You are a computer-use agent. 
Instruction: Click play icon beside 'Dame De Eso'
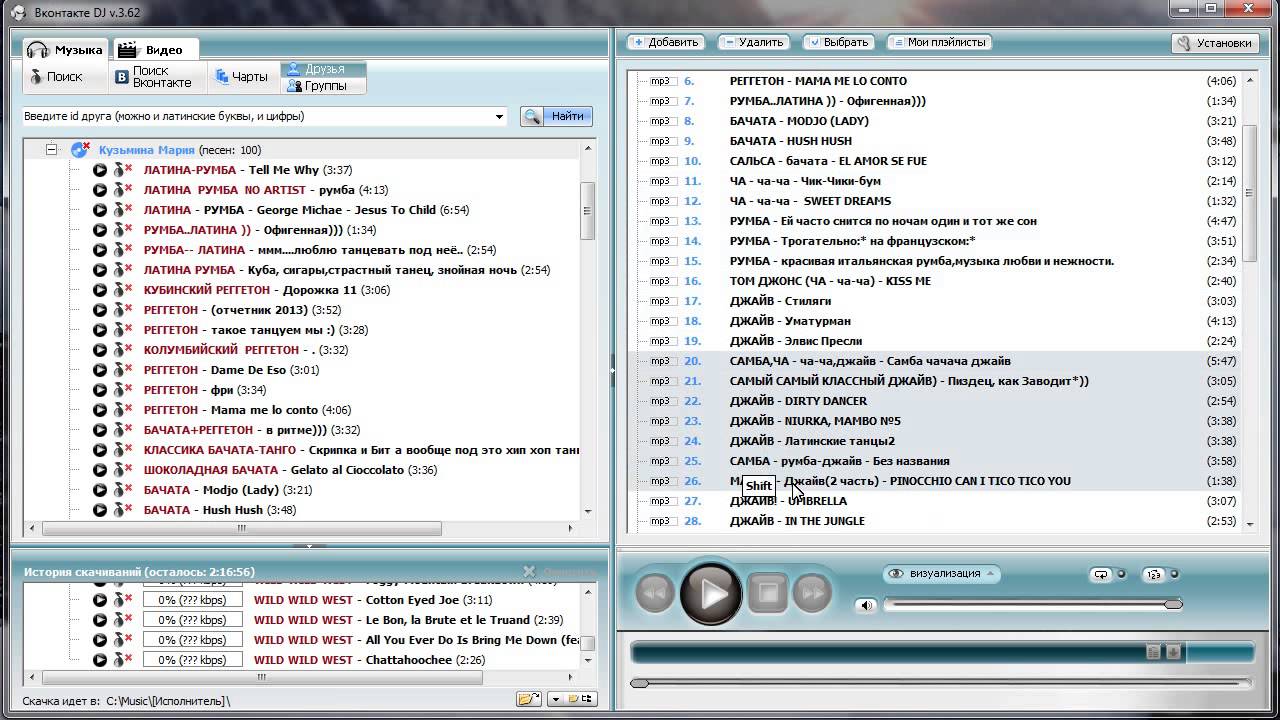tap(100, 370)
